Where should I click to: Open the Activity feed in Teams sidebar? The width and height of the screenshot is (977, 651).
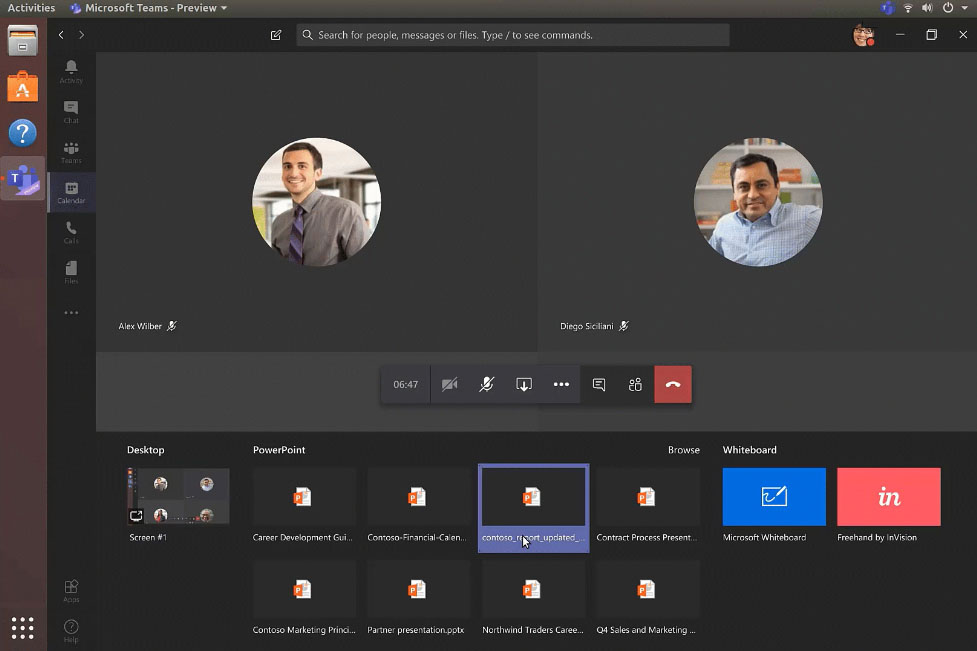pyautogui.click(x=71, y=71)
